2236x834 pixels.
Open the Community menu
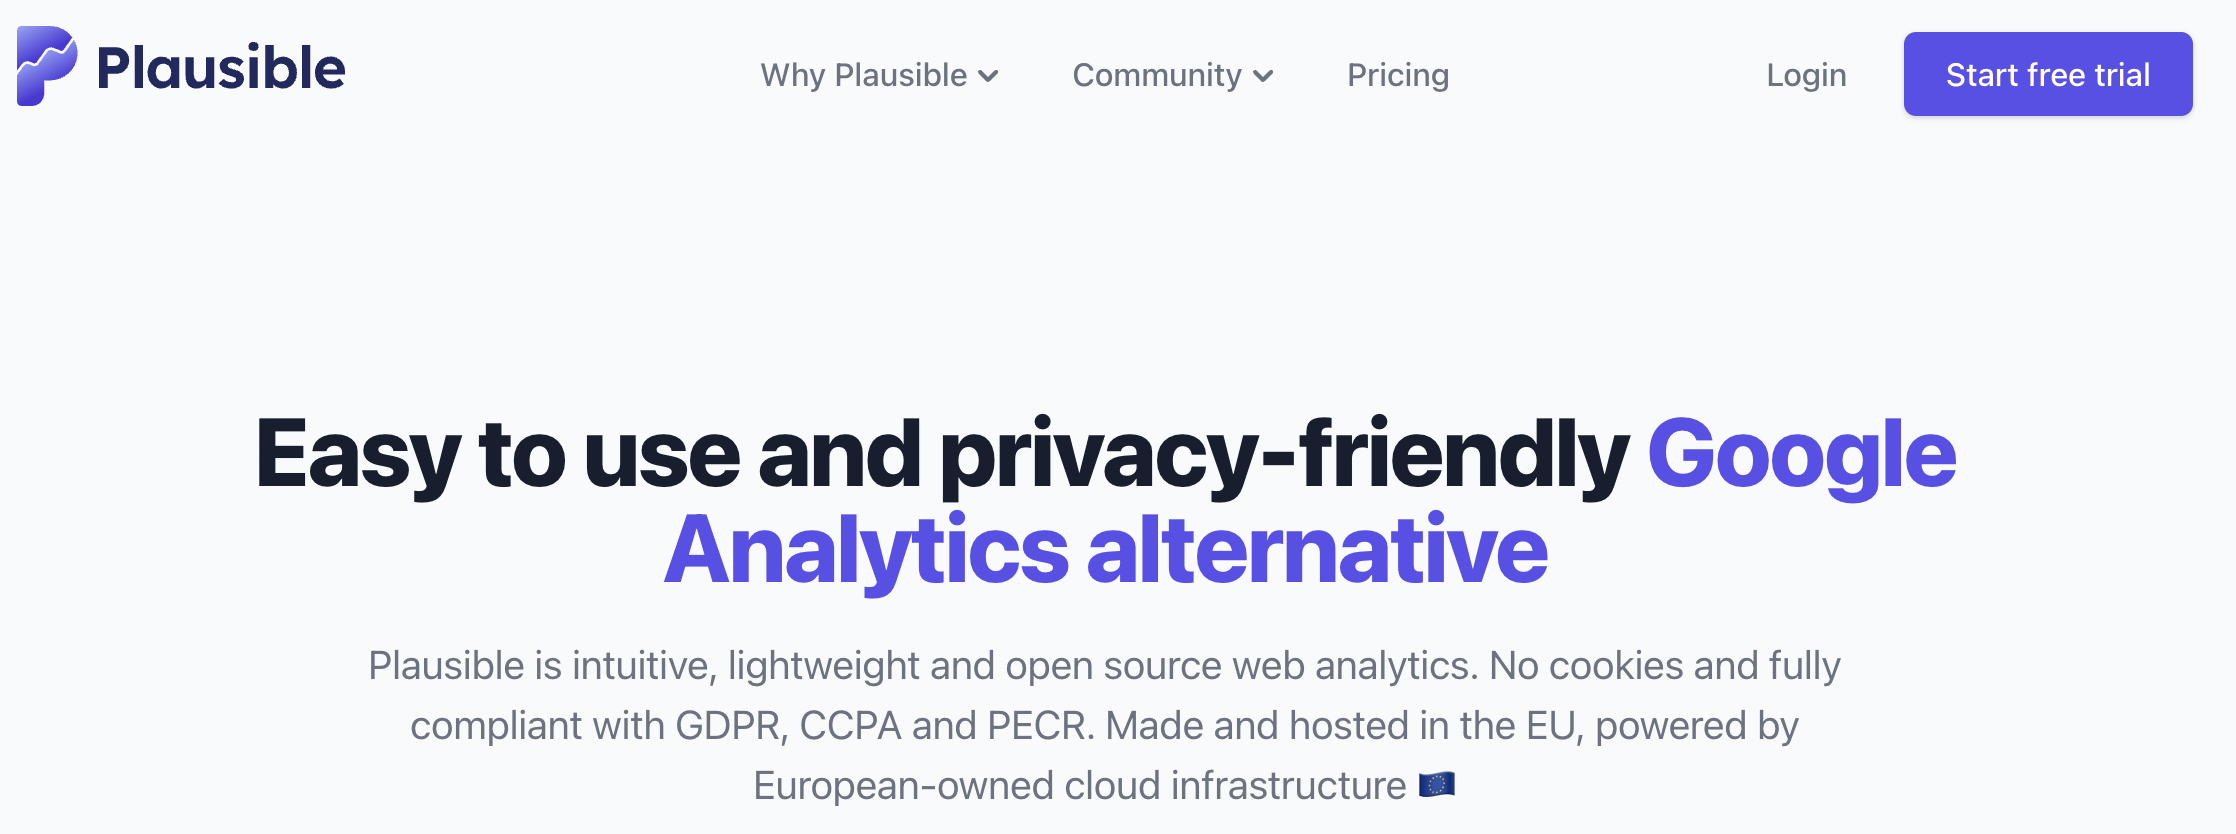pyautogui.click(x=1173, y=75)
